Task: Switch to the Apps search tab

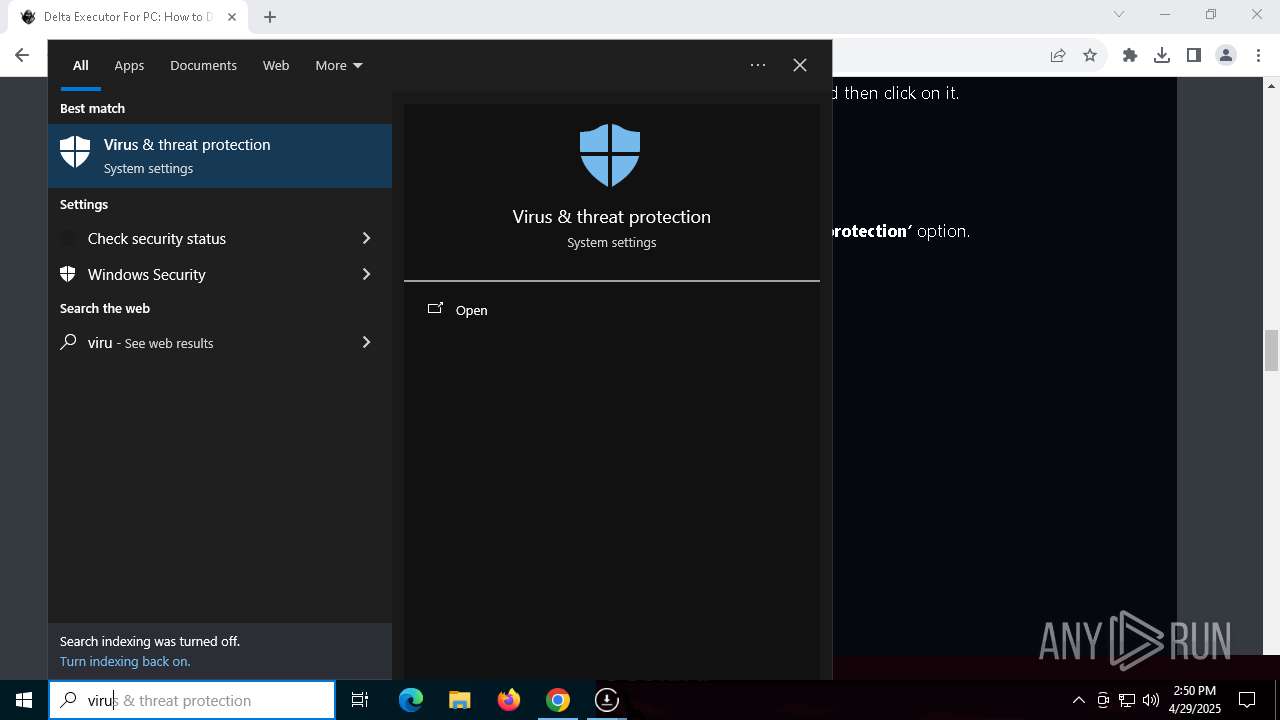Action: 129,65
